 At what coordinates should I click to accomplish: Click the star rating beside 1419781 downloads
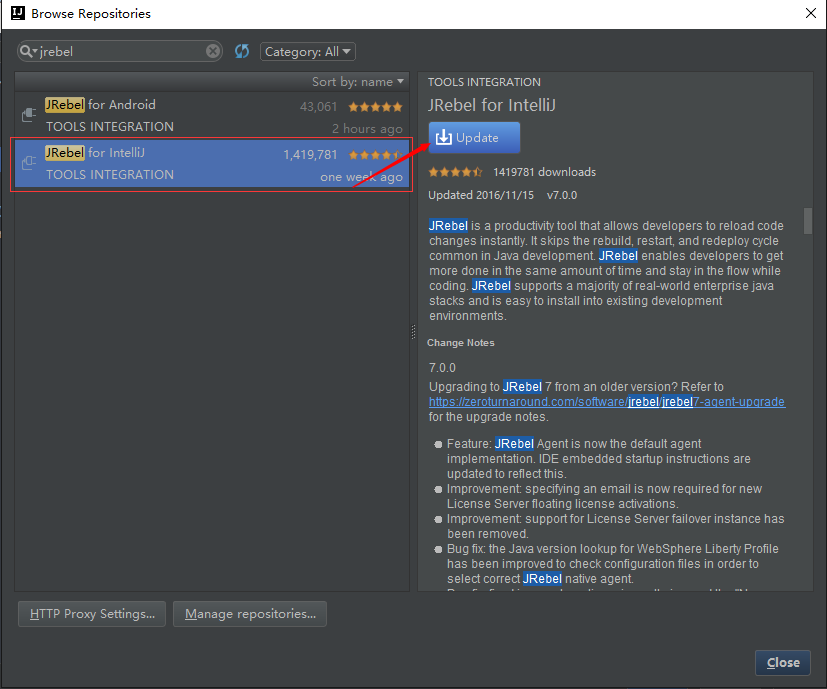[x=455, y=172]
